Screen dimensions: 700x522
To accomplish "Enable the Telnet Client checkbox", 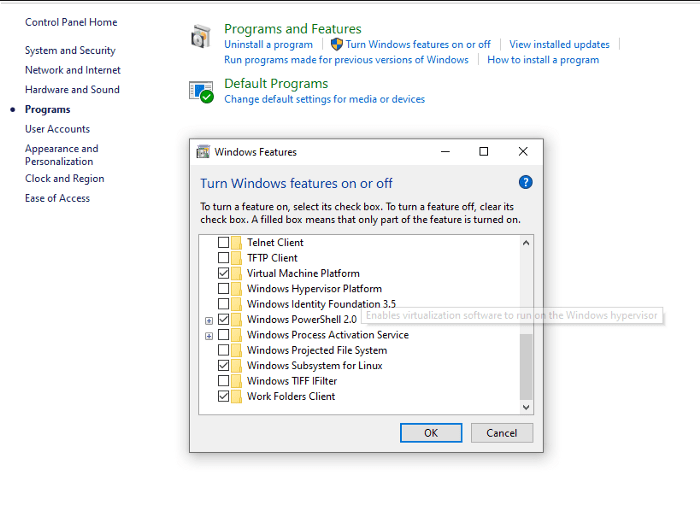I will coord(224,242).
